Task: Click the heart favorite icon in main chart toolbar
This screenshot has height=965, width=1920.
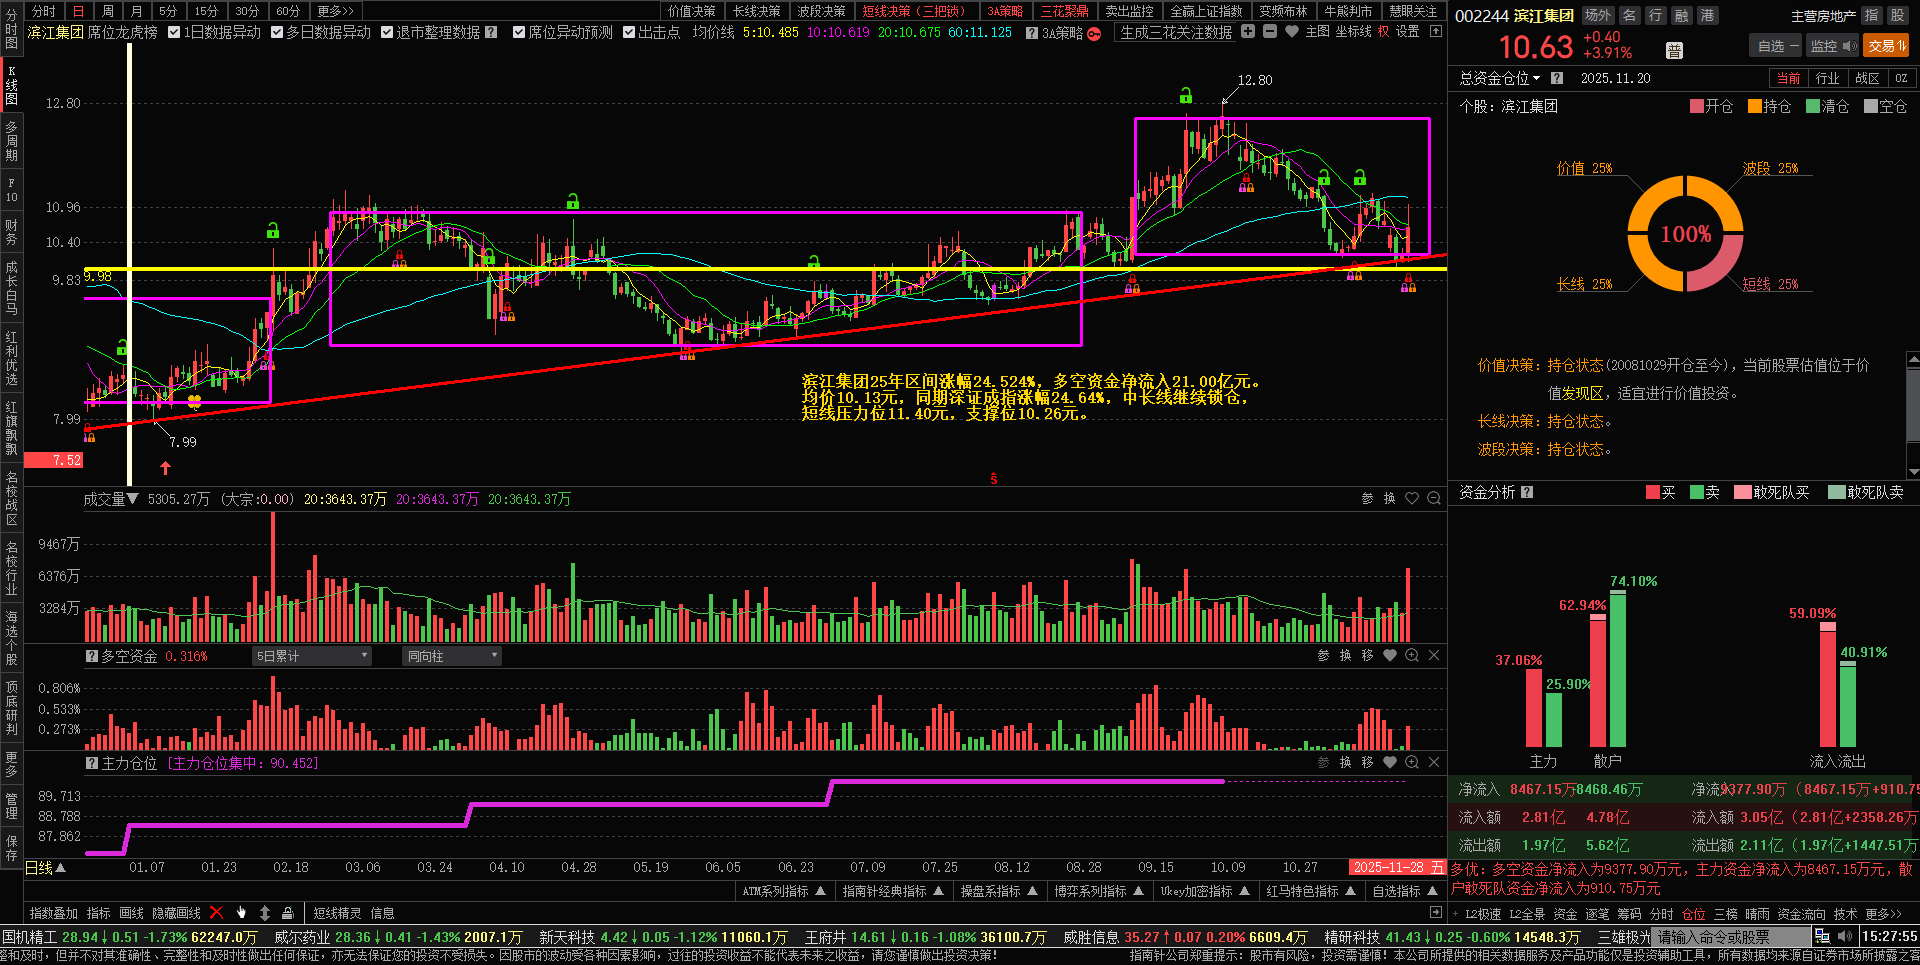Action: coord(1292,32)
